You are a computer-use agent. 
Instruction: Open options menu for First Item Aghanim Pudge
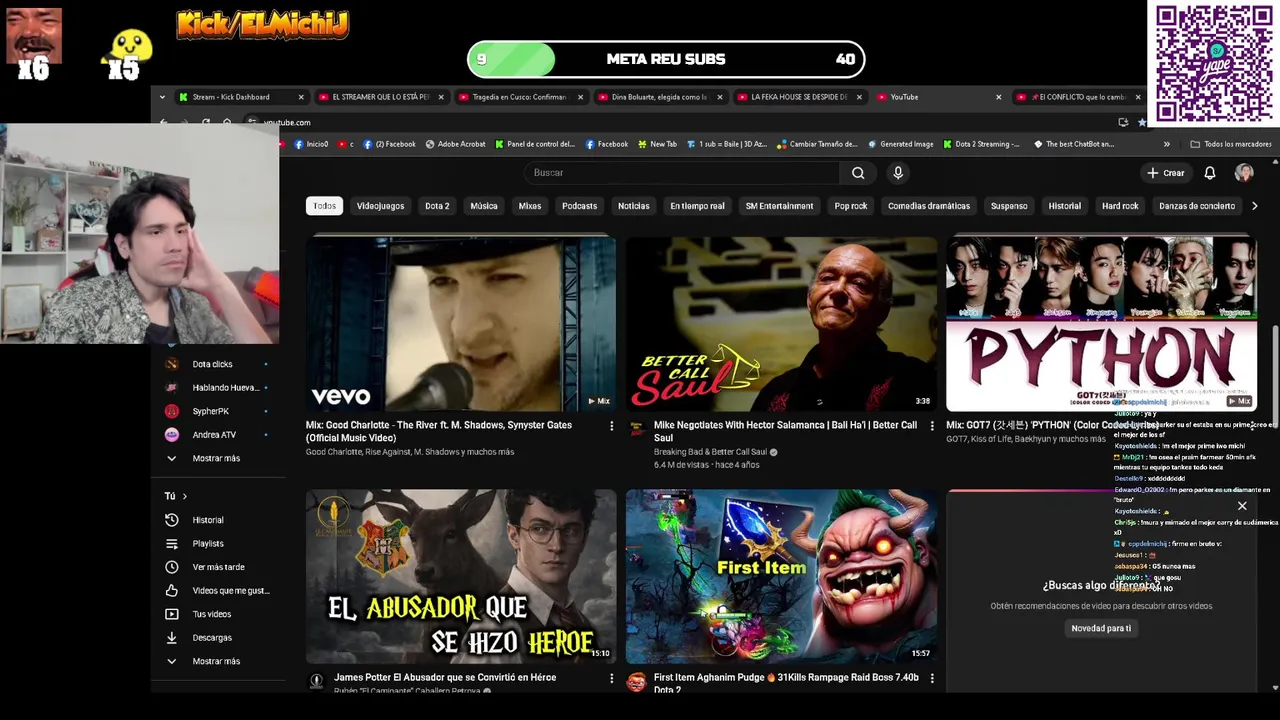point(931,678)
